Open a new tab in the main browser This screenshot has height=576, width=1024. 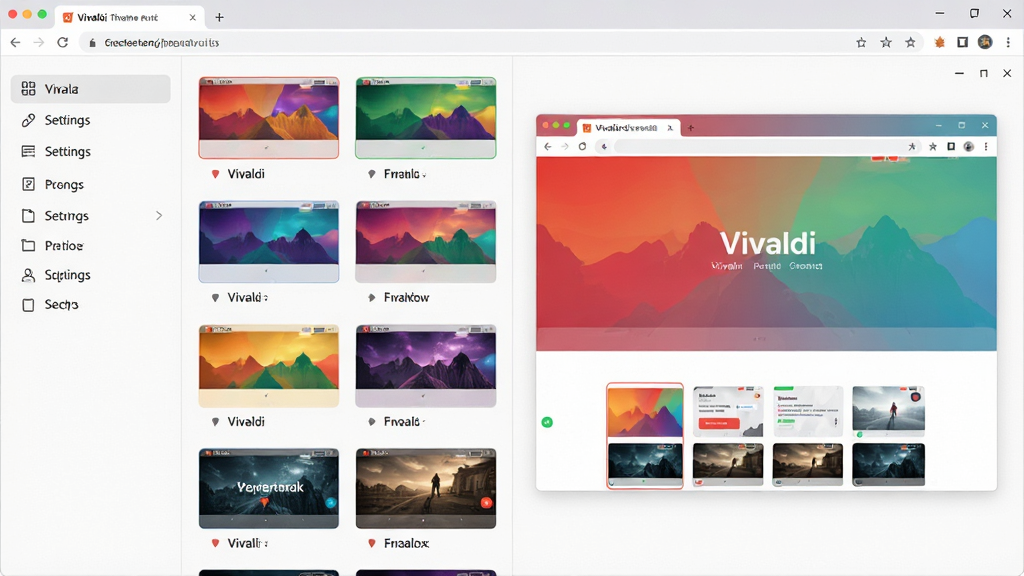click(219, 18)
